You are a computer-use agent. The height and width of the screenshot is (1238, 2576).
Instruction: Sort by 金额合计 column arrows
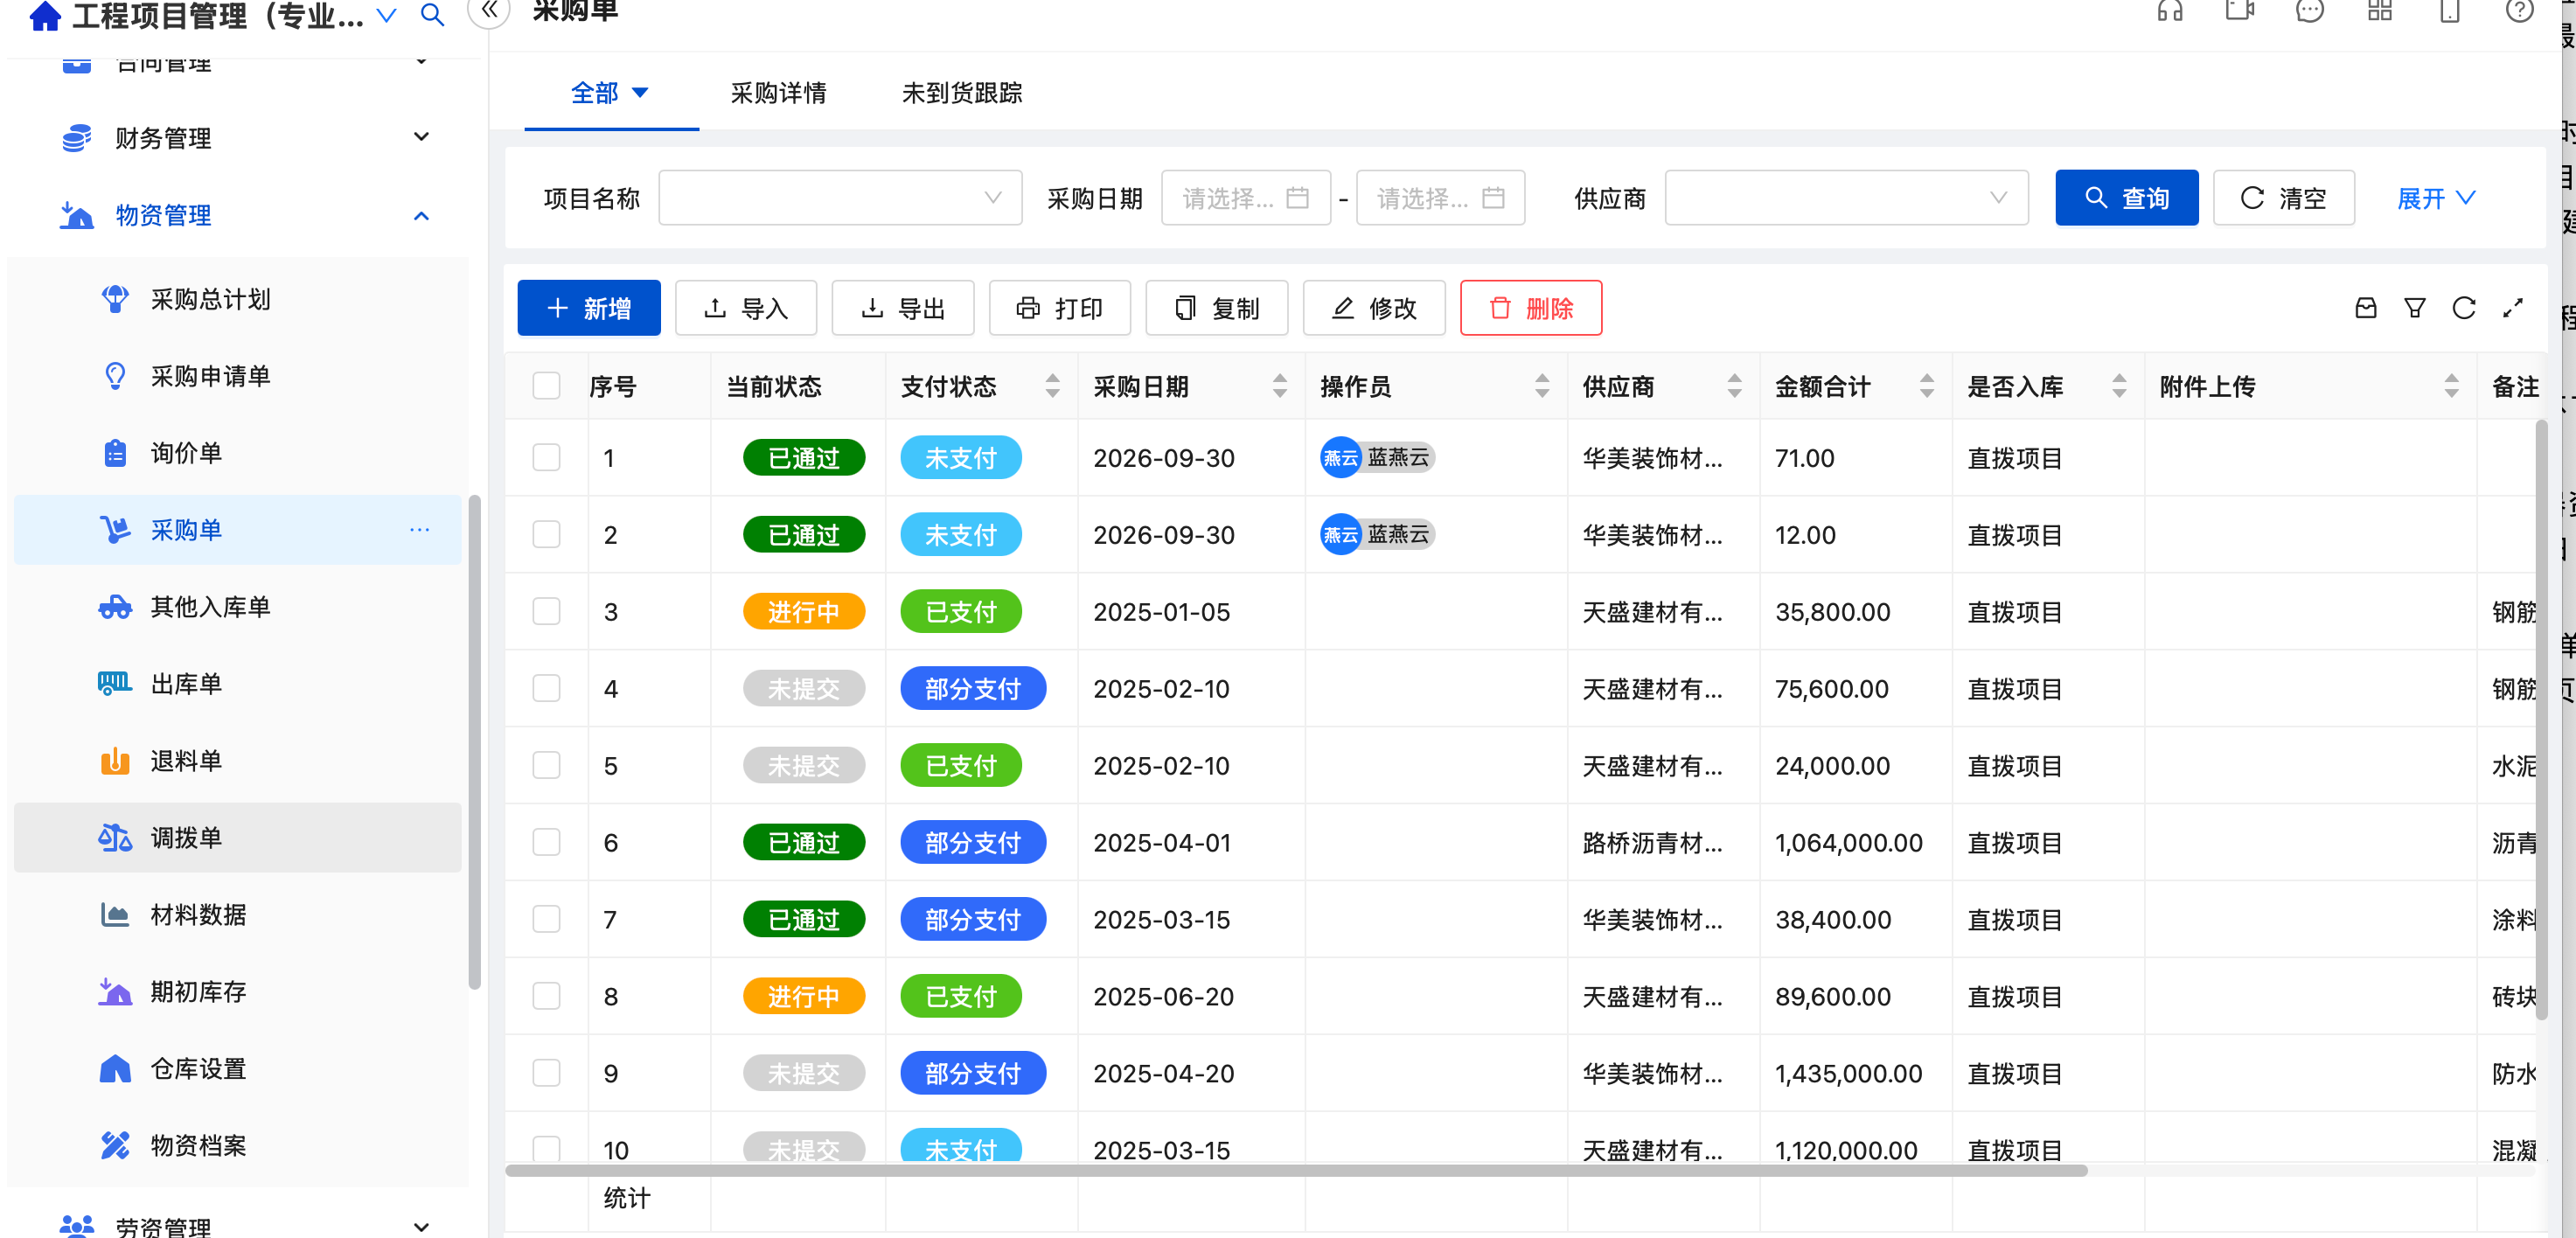point(1927,386)
